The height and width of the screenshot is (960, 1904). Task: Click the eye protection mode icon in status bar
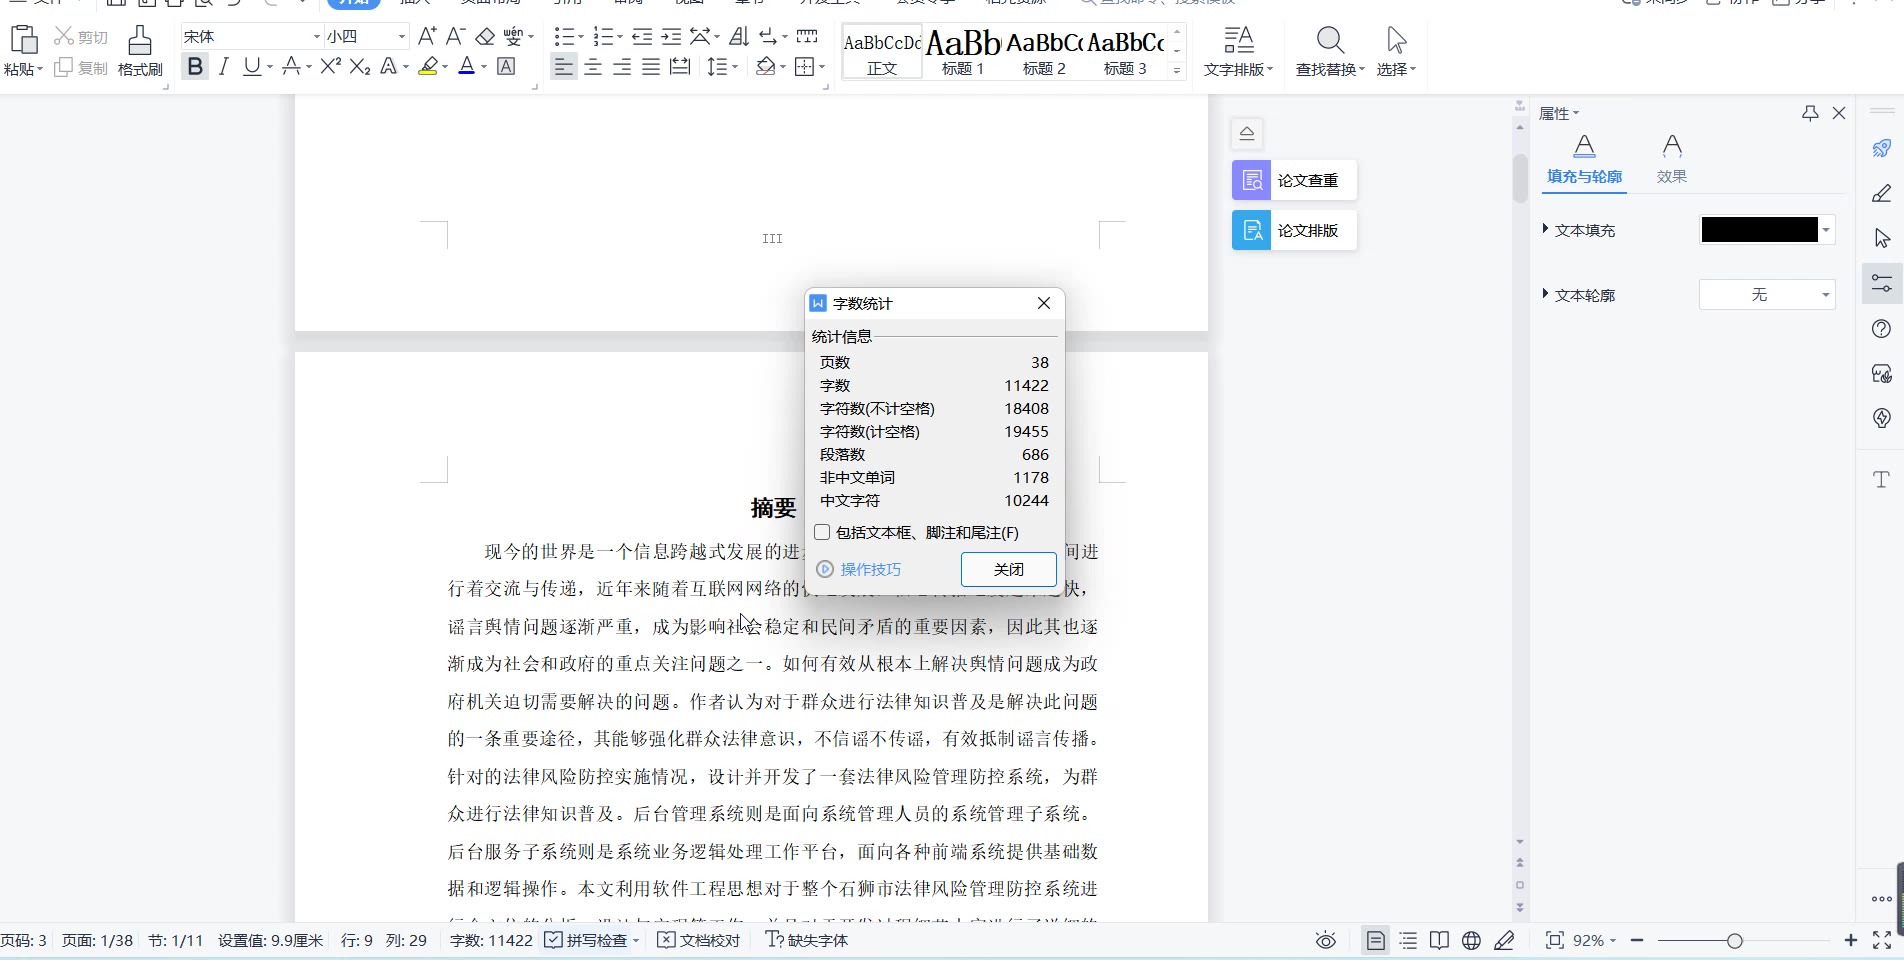pos(1326,941)
